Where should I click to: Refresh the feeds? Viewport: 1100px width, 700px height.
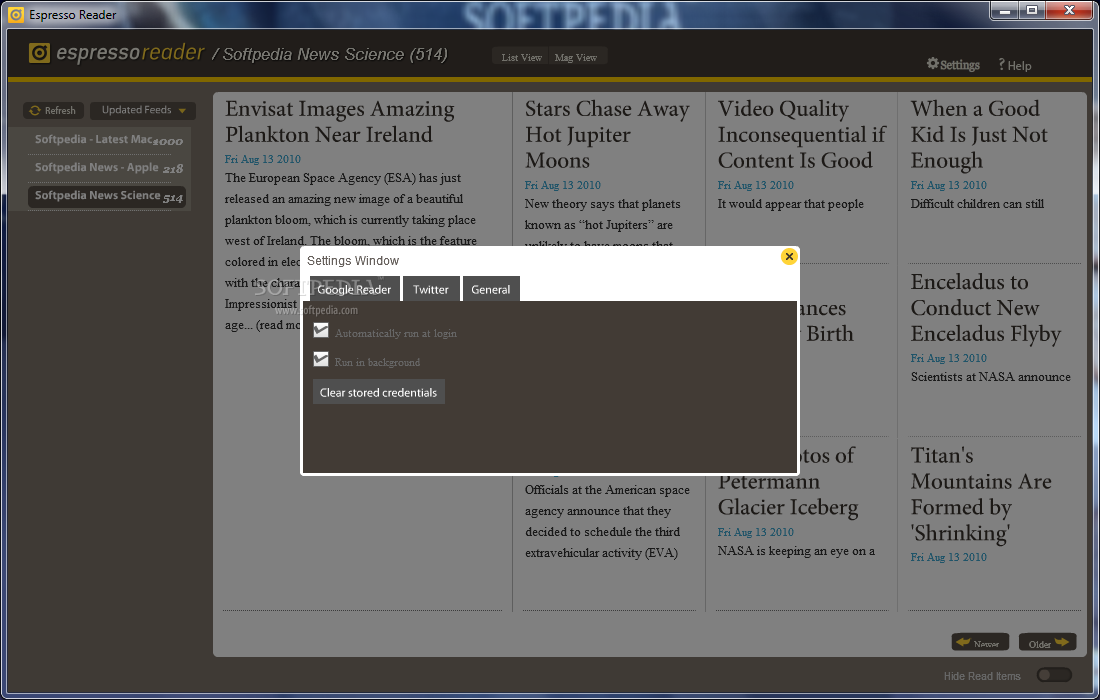tap(53, 110)
